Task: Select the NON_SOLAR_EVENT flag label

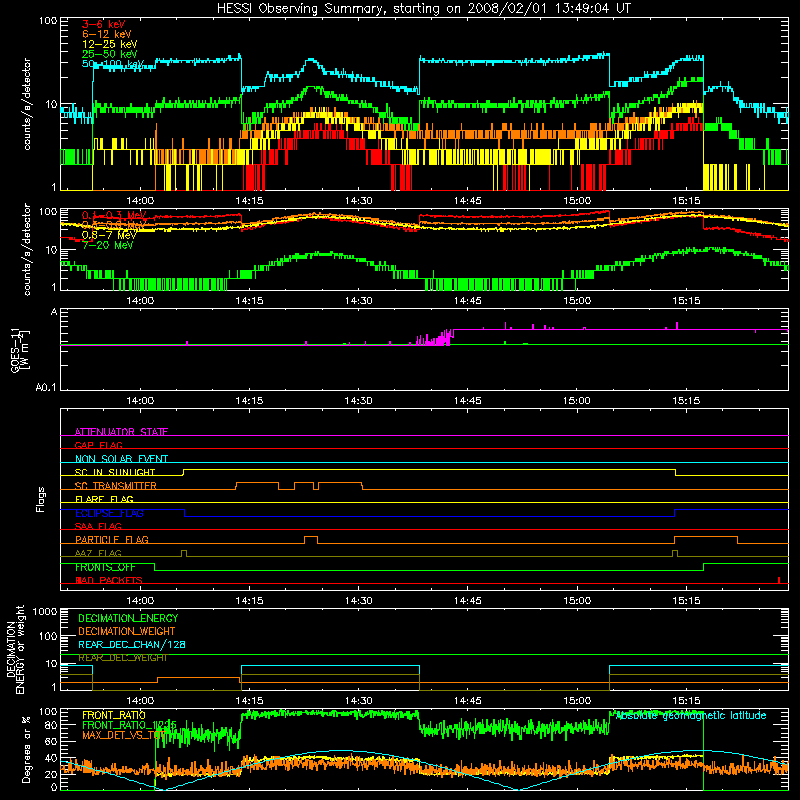Action: click(x=121, y=459)
